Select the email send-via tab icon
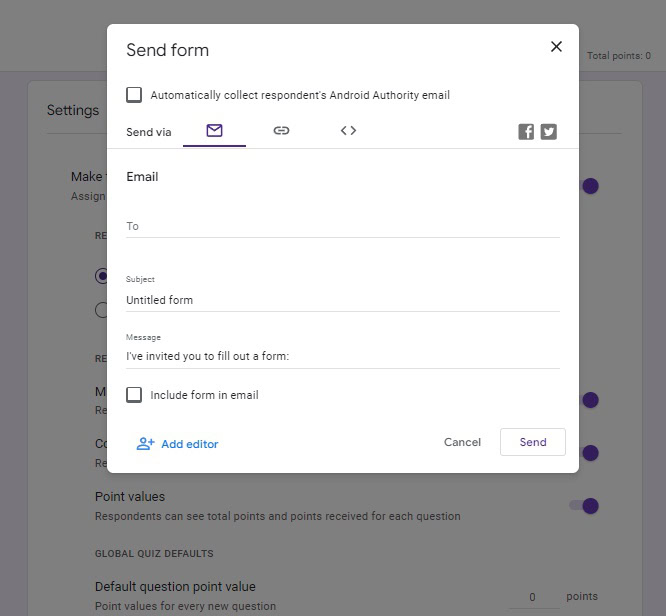Image resolution: width=666 pixels, height=616 pixels. [x=214, y=131]
